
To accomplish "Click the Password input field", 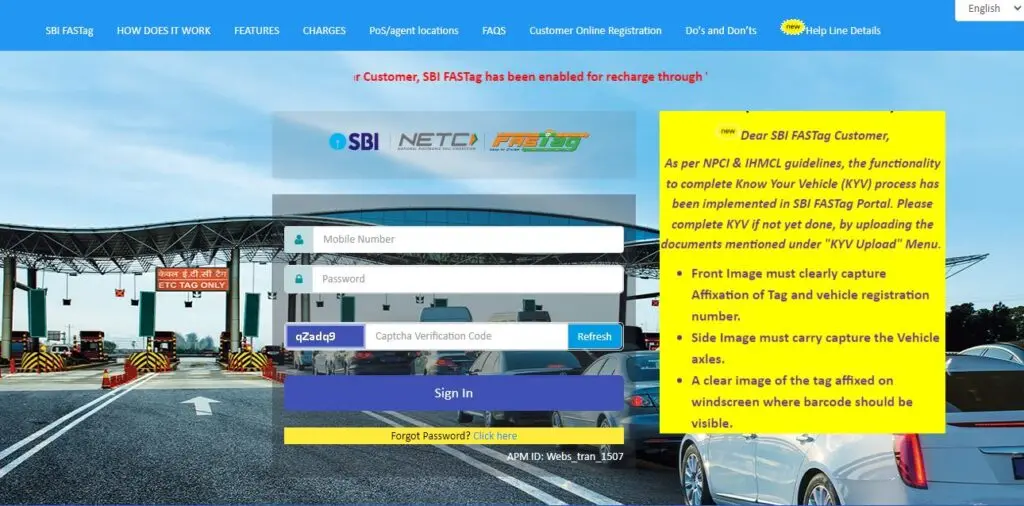I will tap(468, 279).
